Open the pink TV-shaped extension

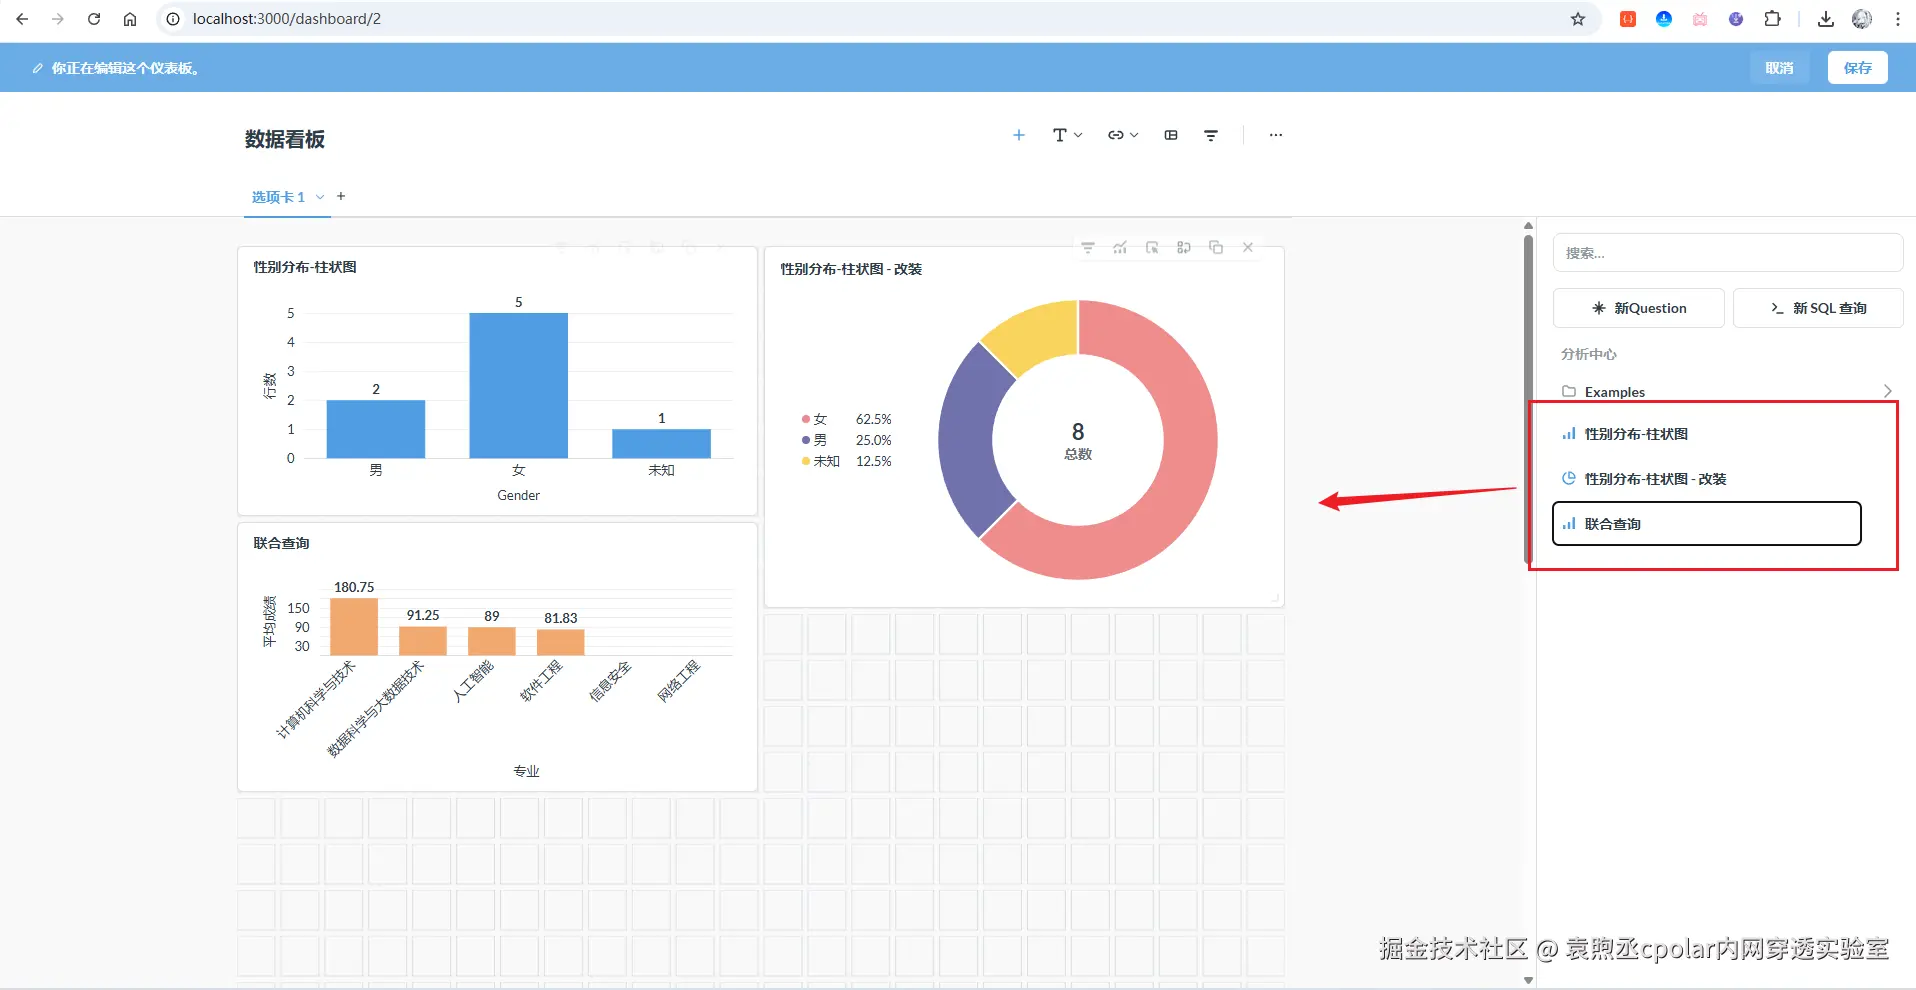1700,19
